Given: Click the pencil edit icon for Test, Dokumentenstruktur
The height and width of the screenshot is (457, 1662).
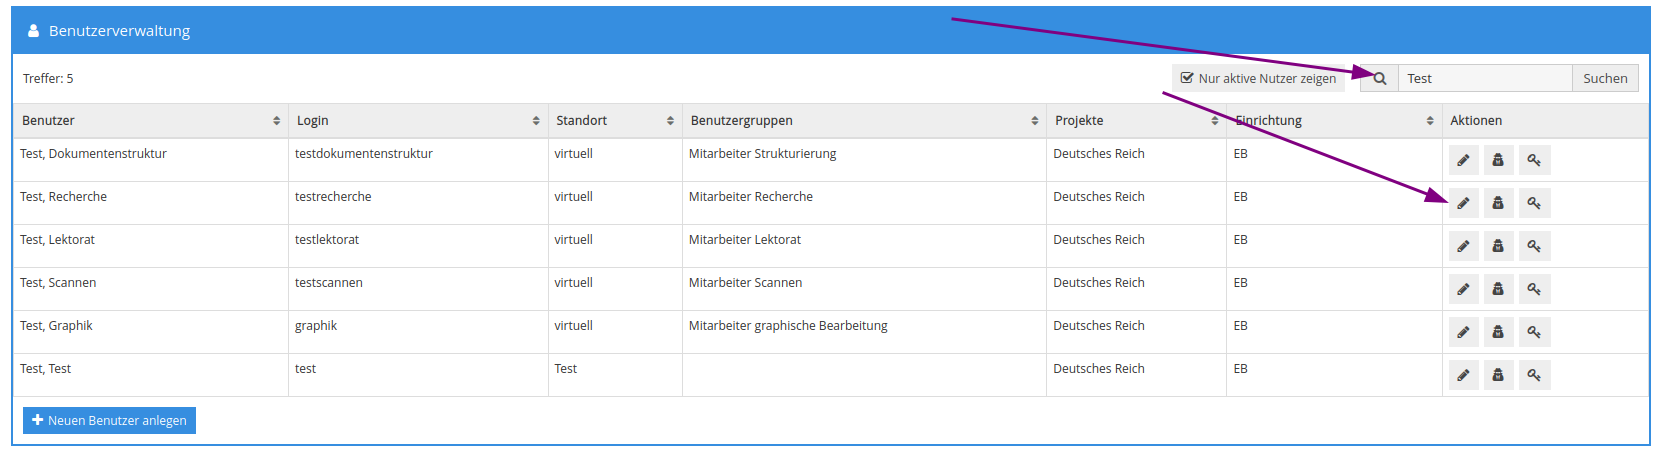Looking at the screenshot, I should (1463, 160).
